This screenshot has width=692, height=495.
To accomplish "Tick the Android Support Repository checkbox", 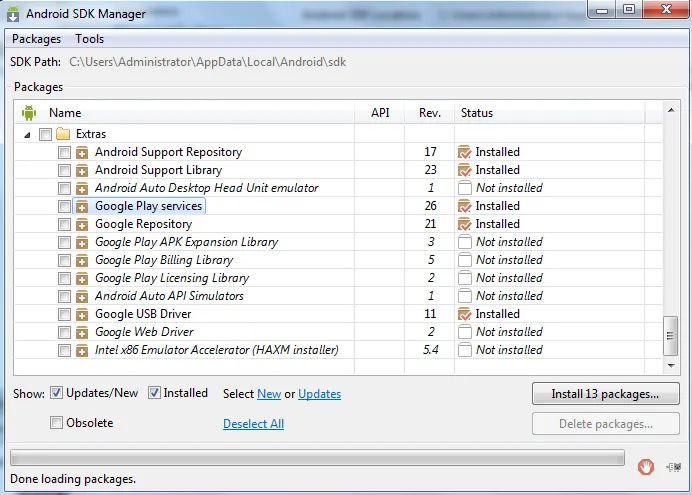I will point(64,153).
